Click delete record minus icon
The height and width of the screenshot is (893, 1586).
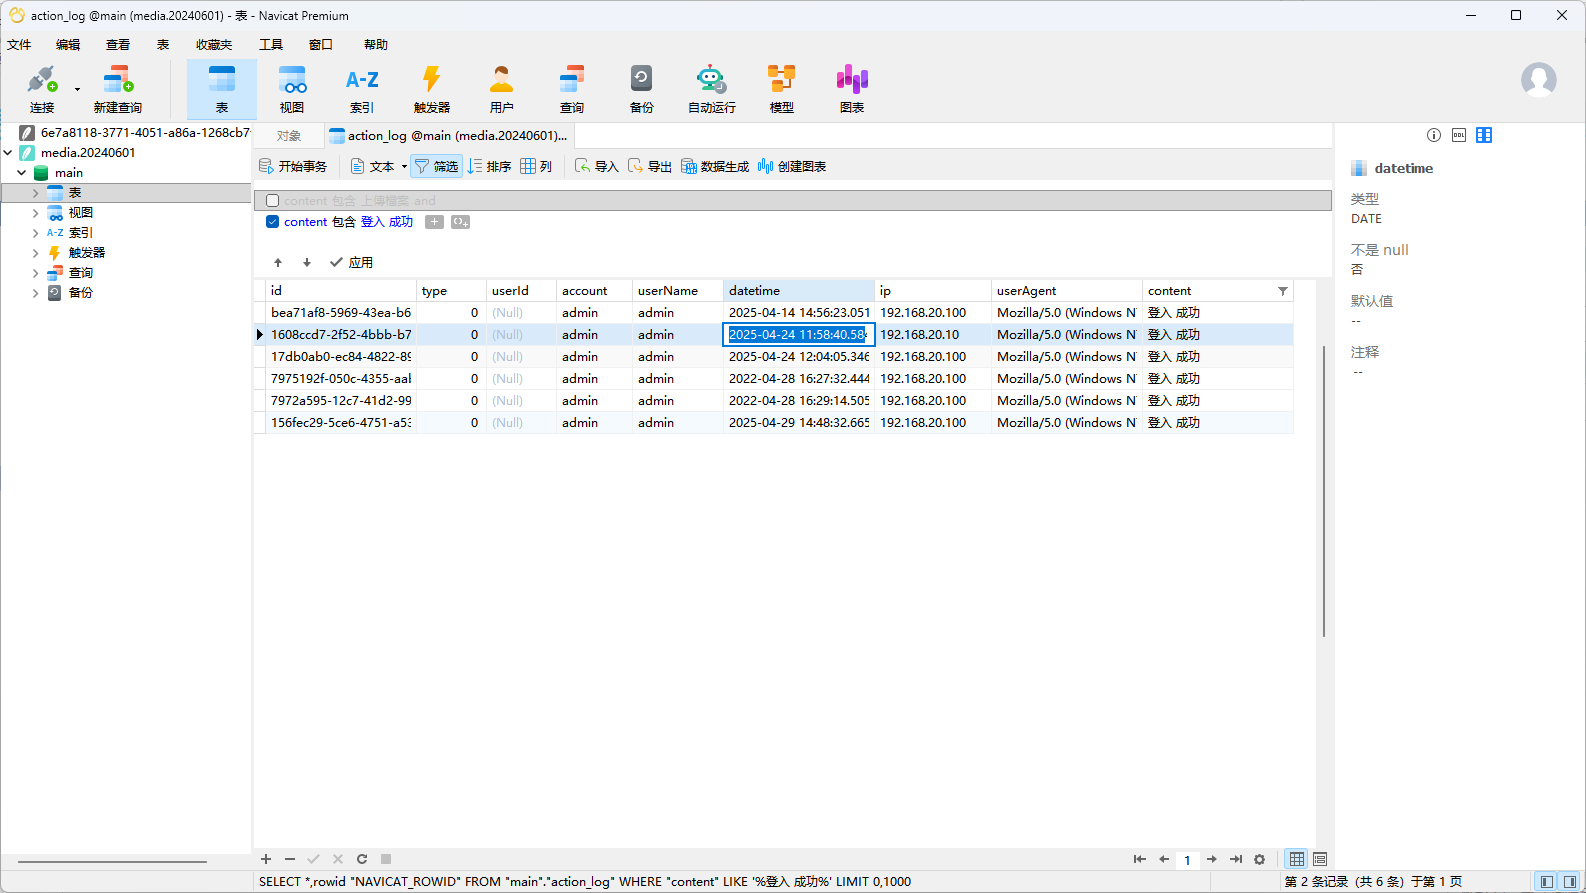coord(290,859)
